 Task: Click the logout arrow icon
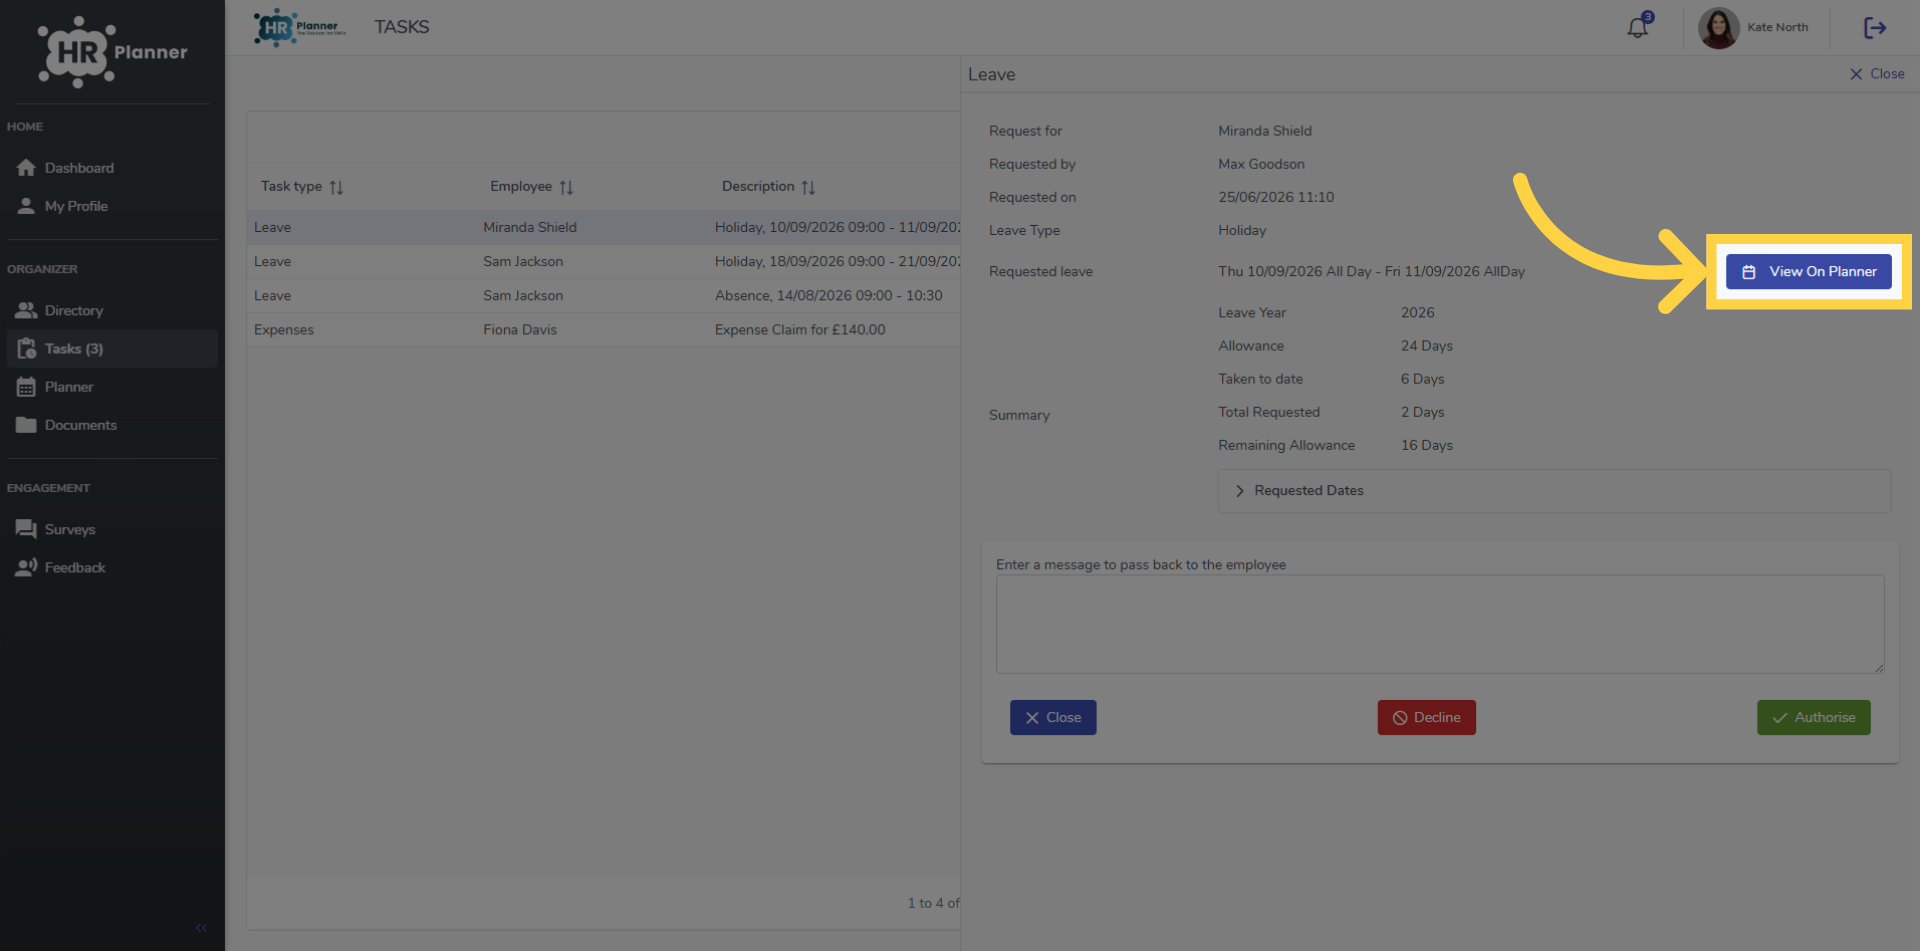point(1875,28)
